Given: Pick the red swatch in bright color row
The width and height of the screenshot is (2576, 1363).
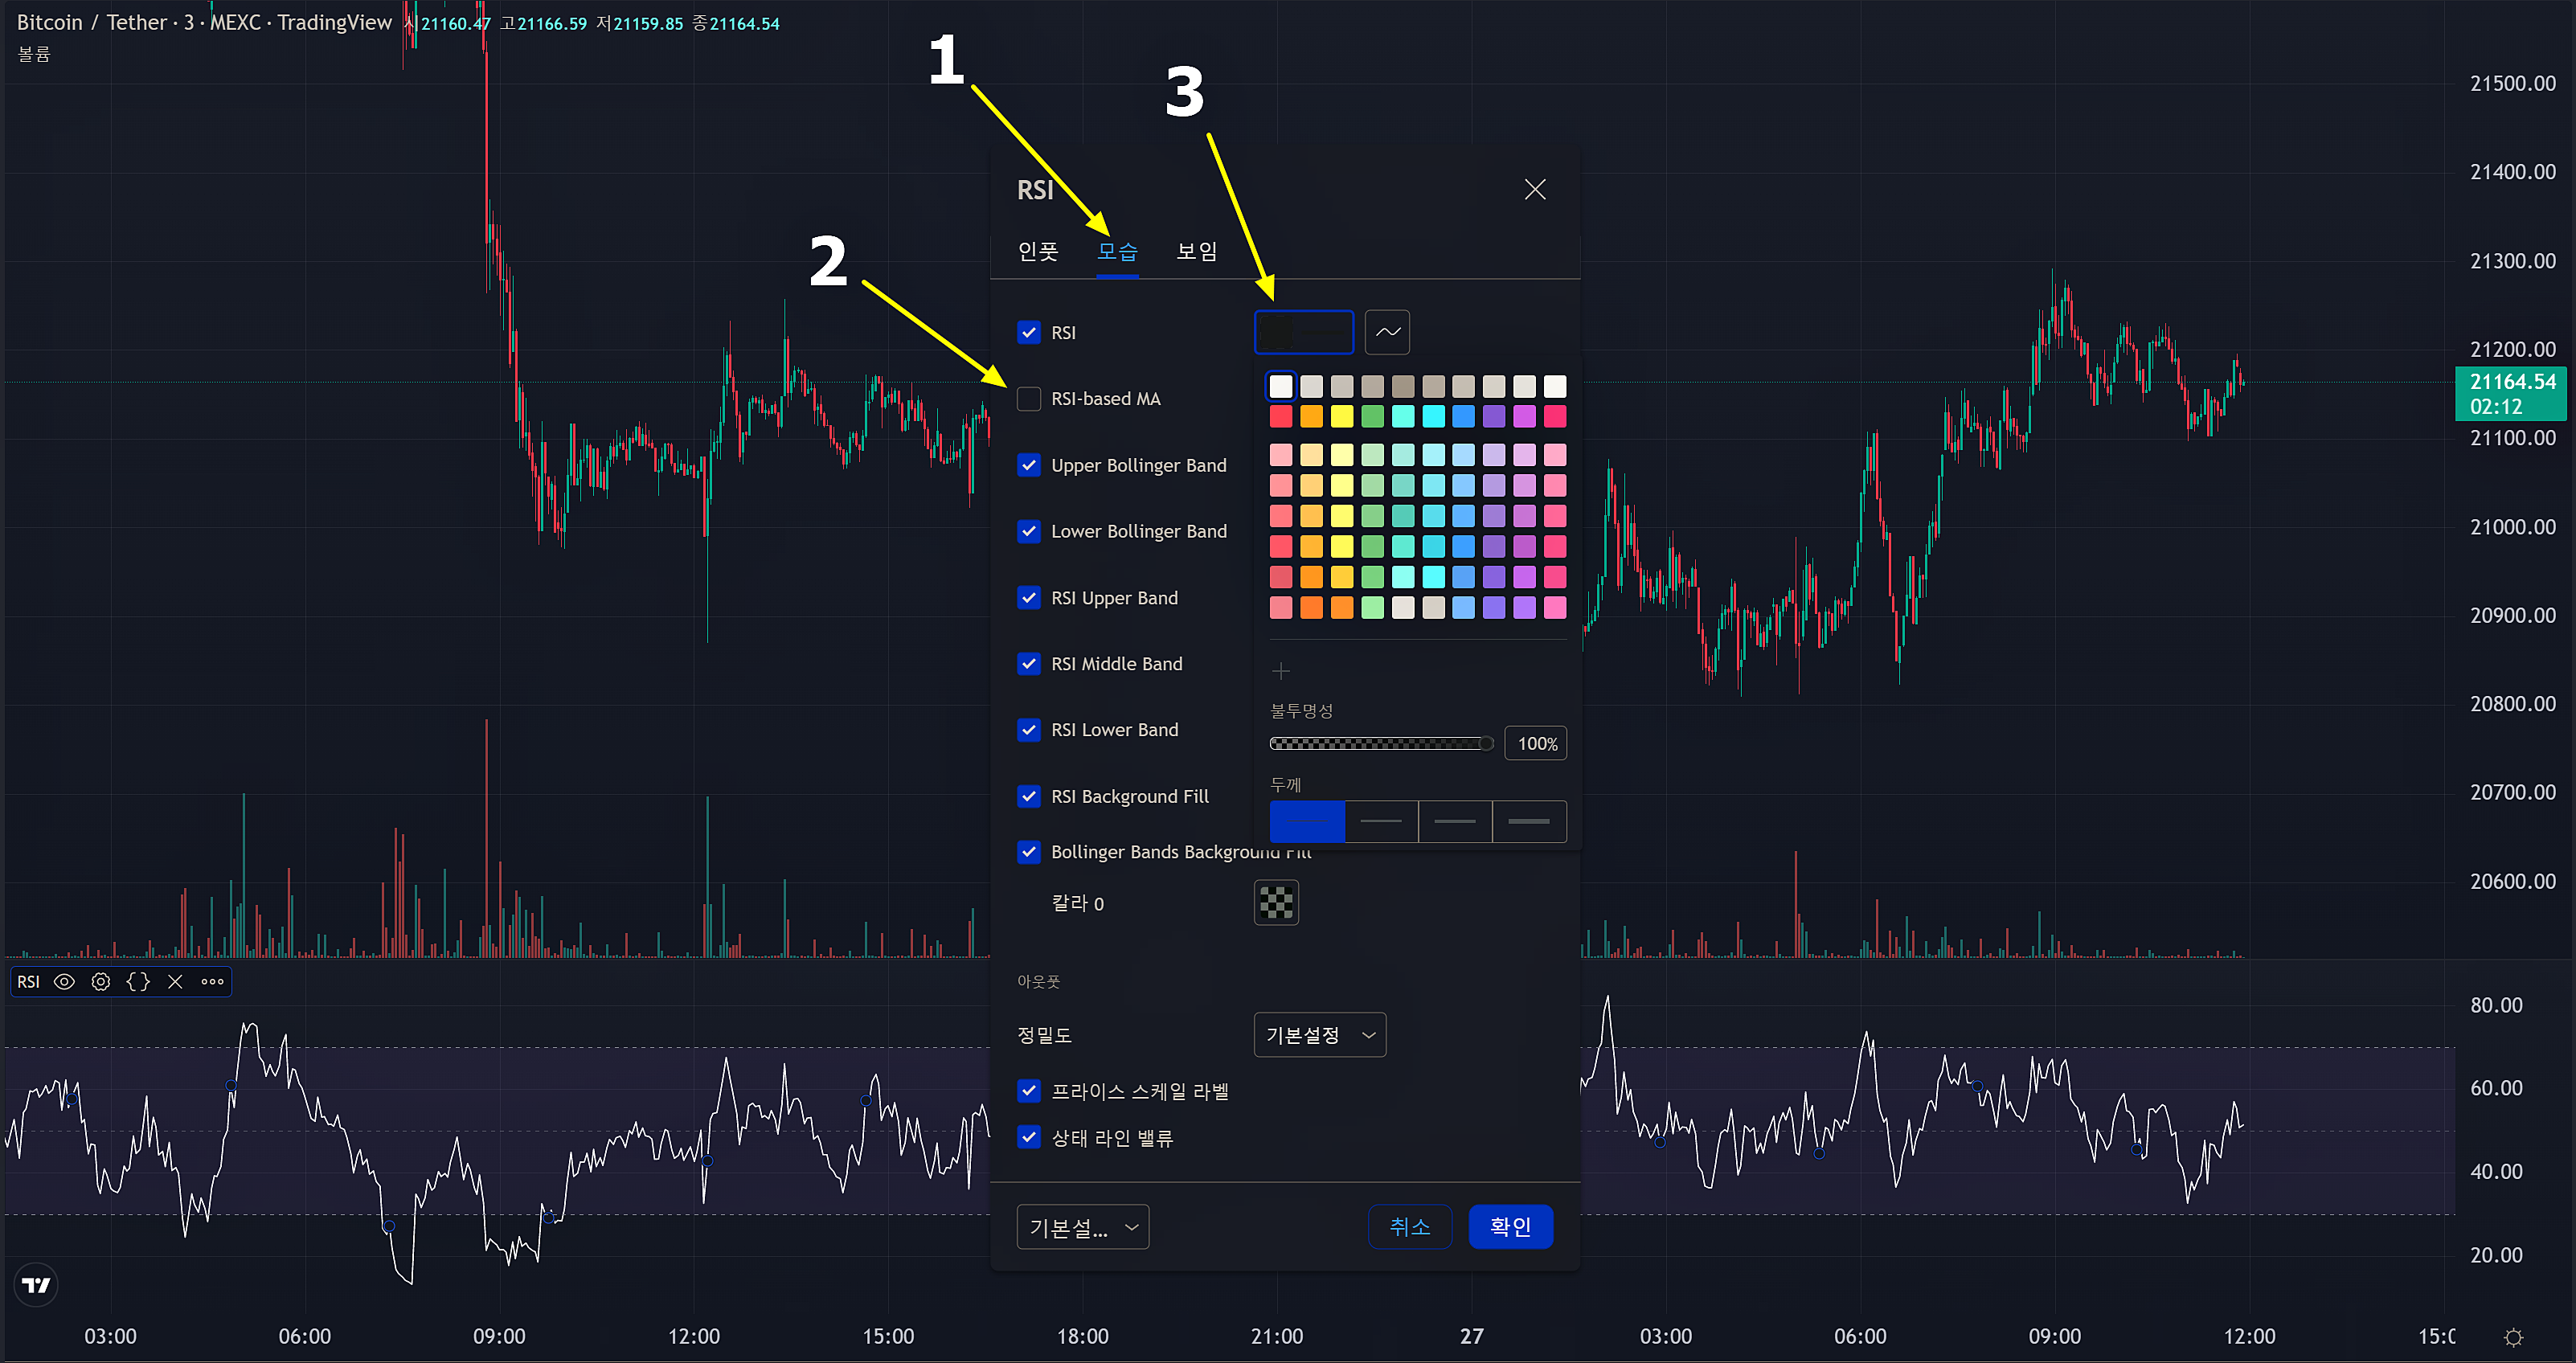Looking at the screenshot, I should click(1281, 416).
